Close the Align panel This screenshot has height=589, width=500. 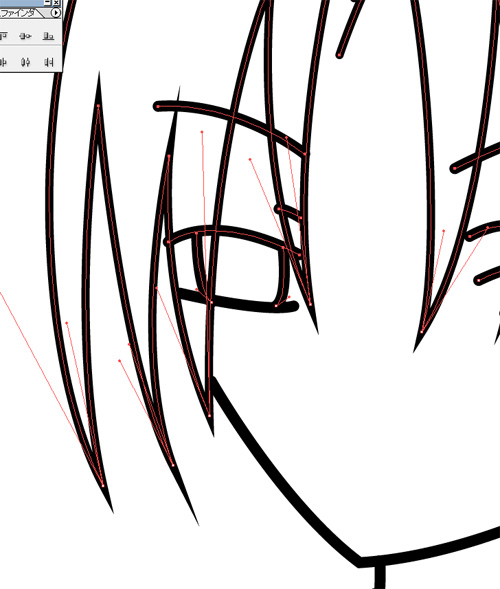click(56, 2)
